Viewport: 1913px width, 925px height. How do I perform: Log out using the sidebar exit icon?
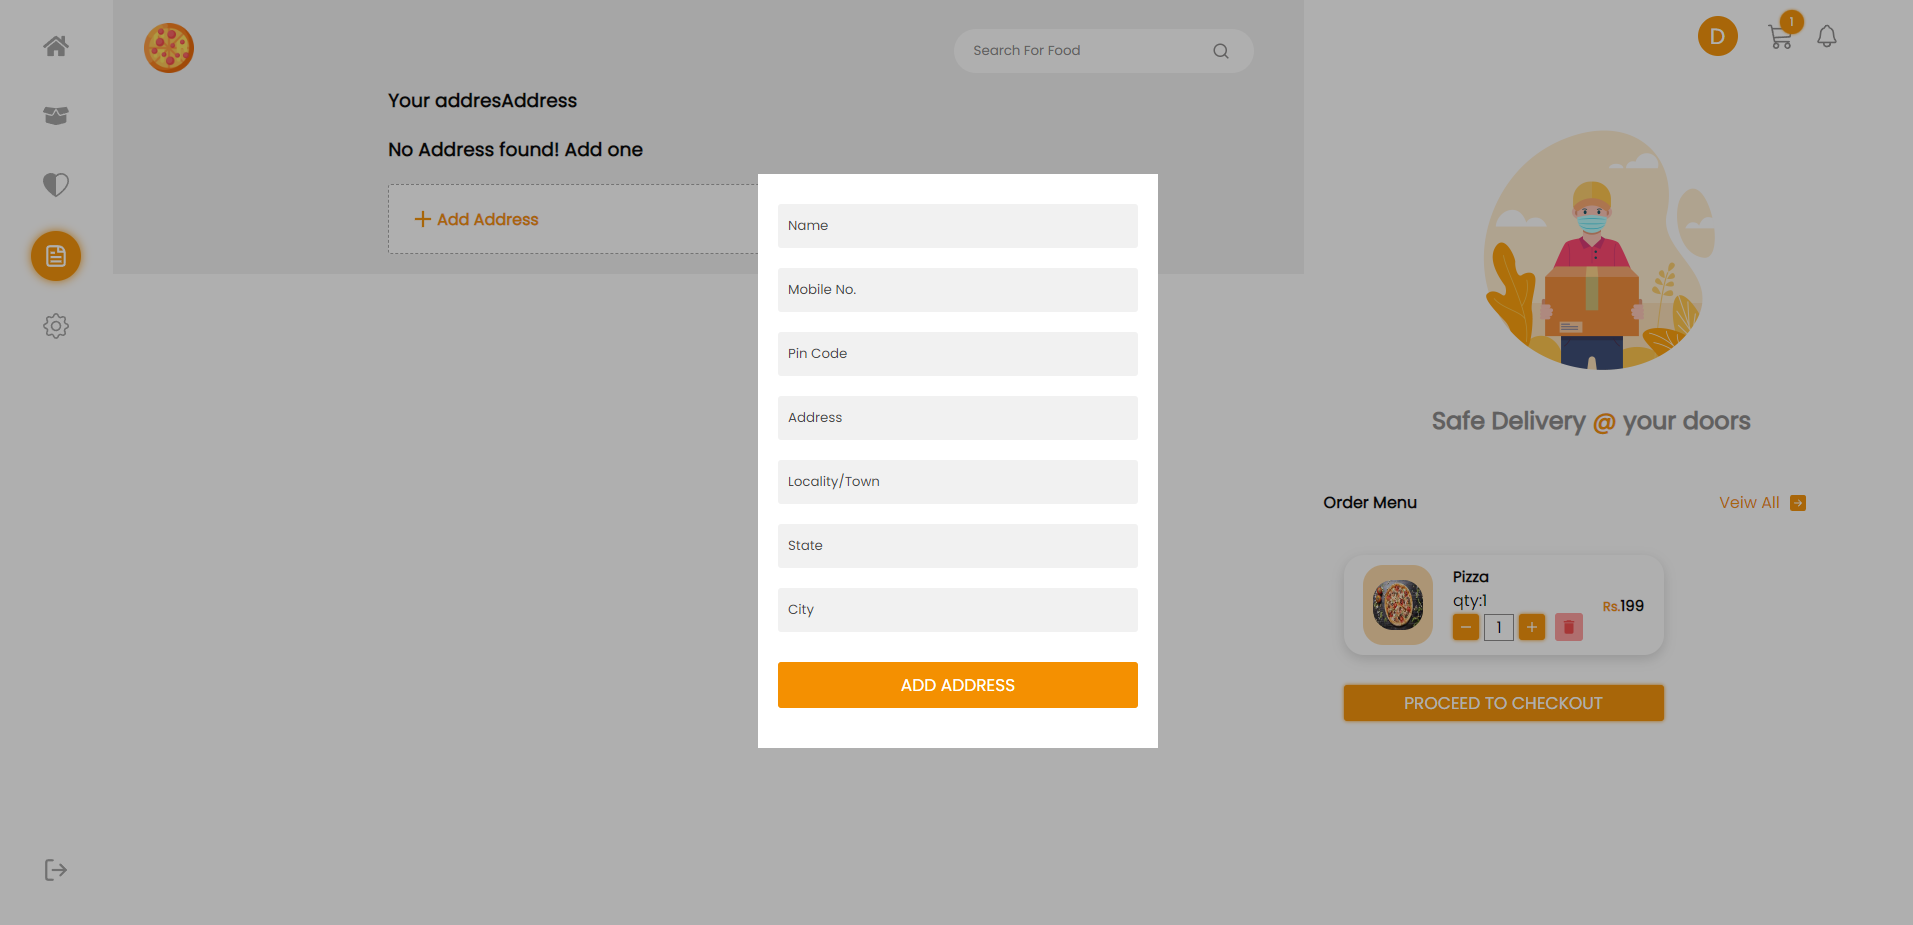tap(56, 869)
